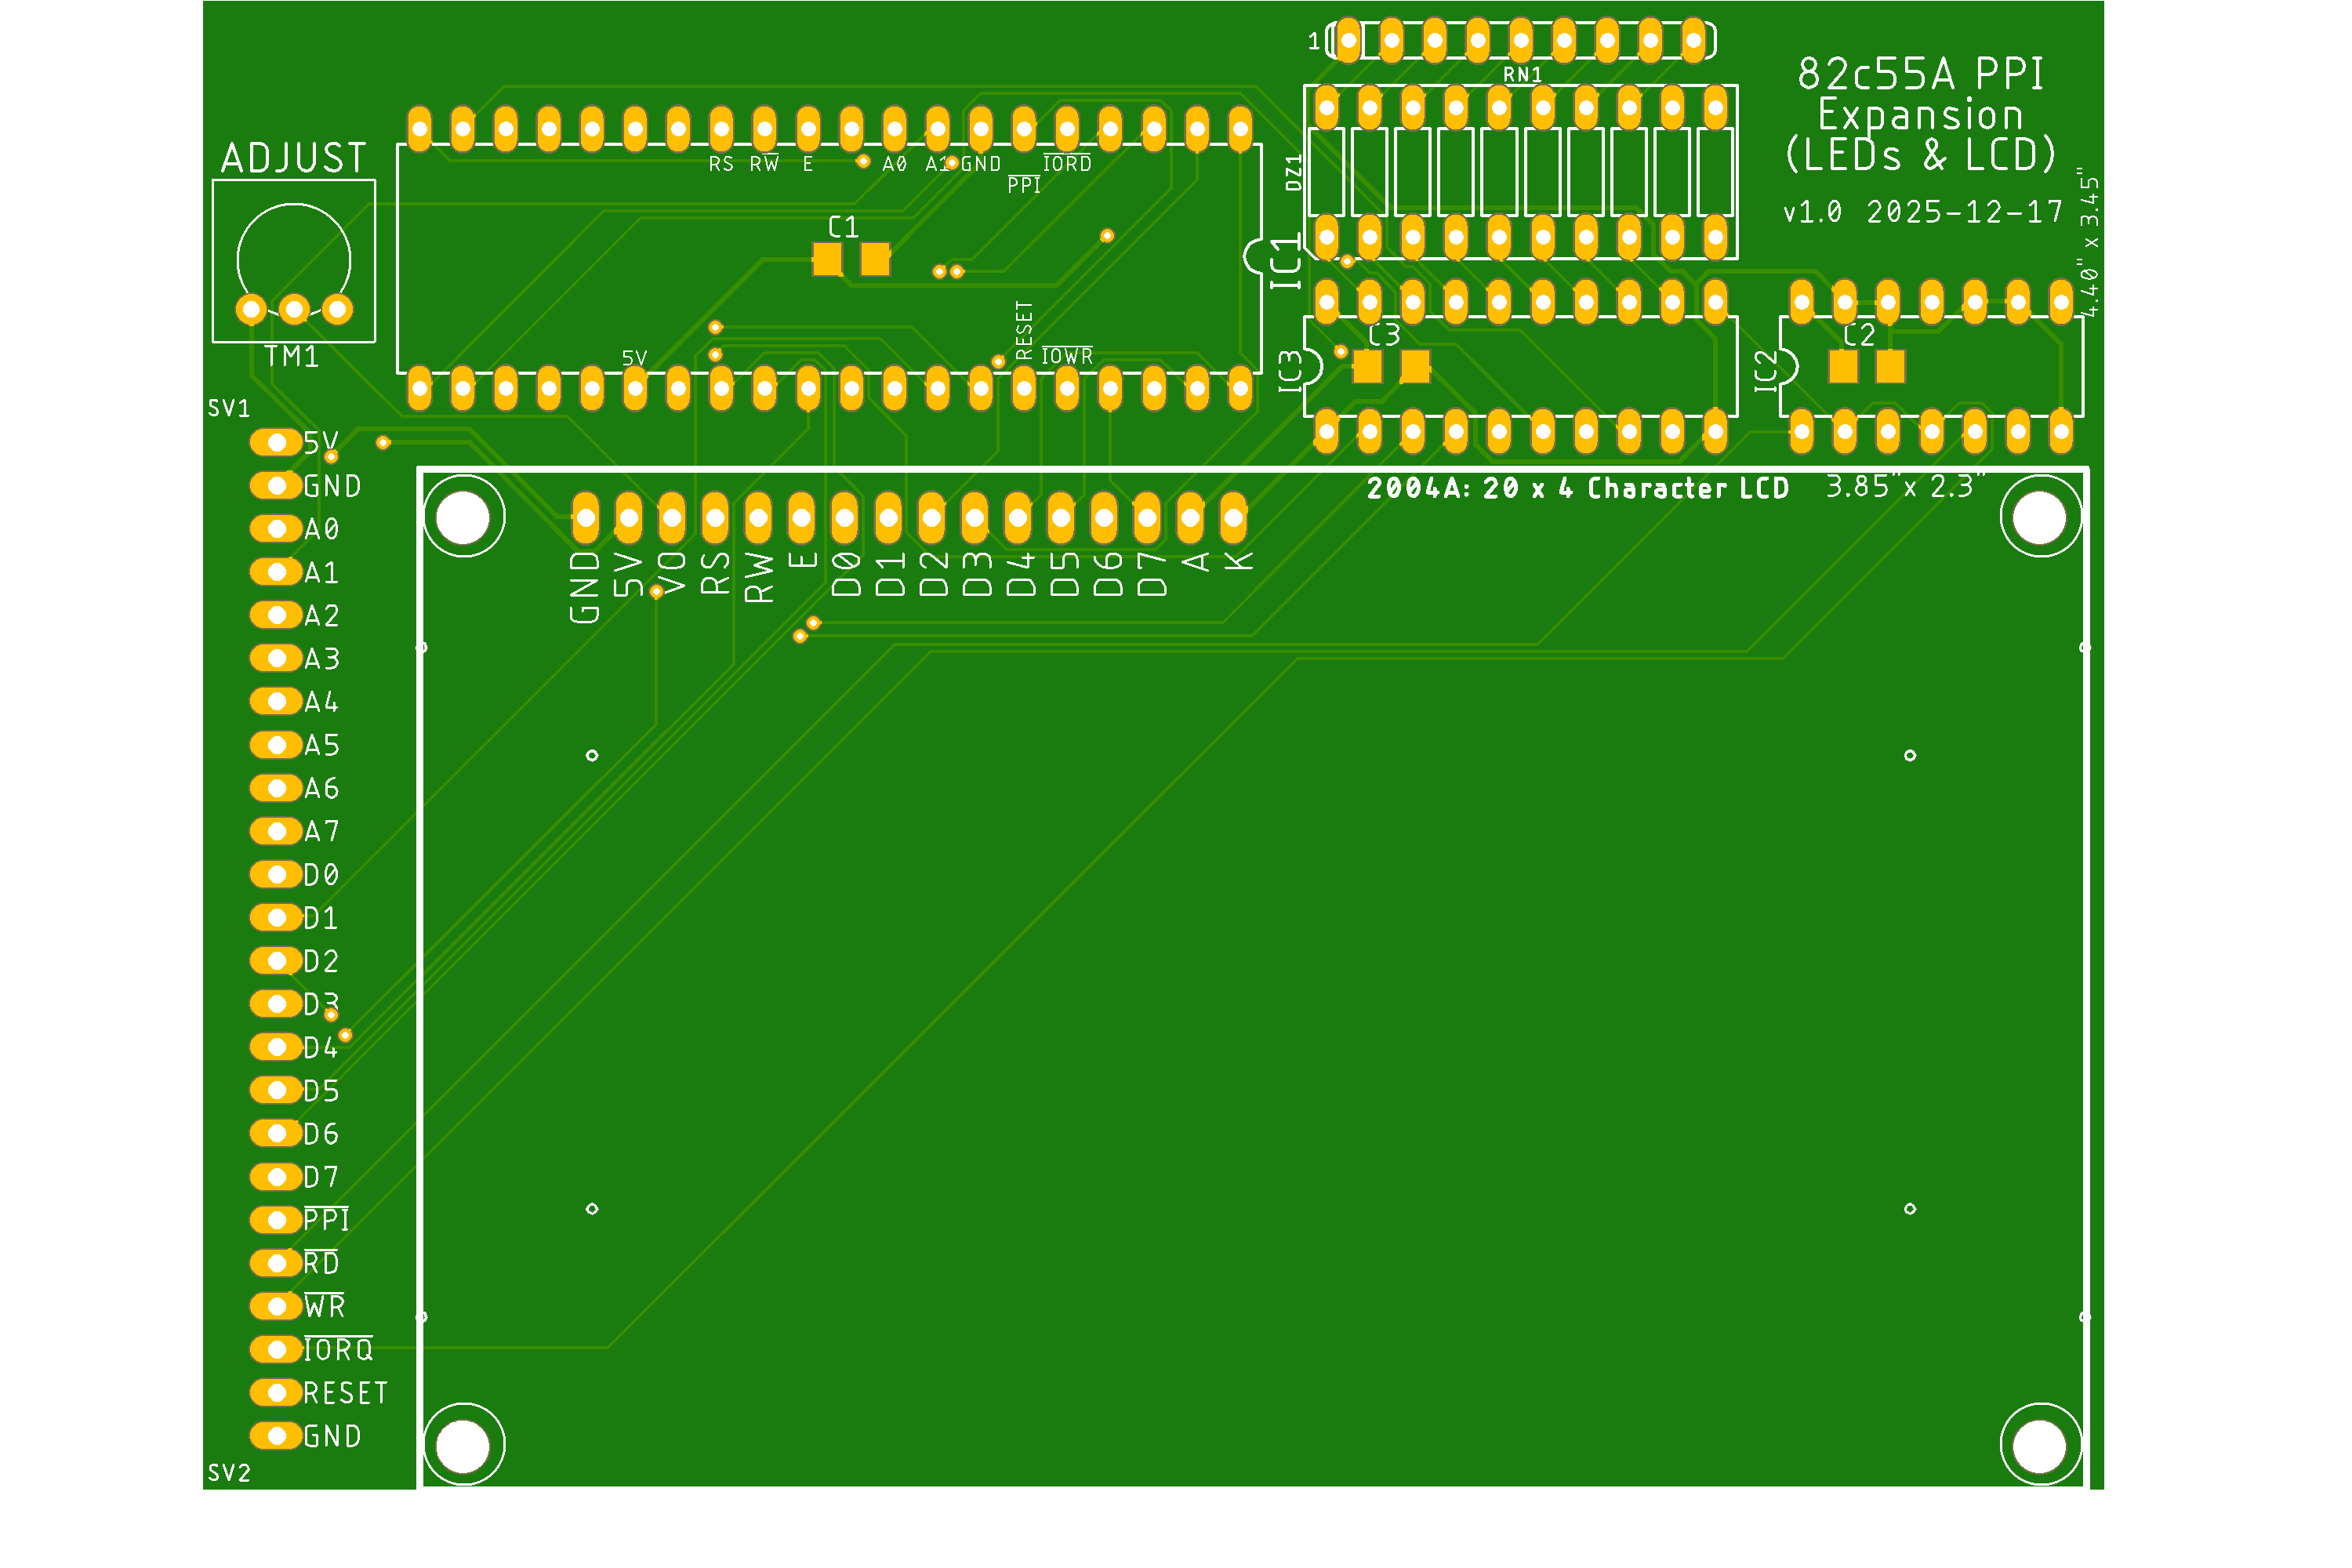Click the middle pad of trimmer TM1
The image size is (2352, 1568).
[x=294, y=309]
